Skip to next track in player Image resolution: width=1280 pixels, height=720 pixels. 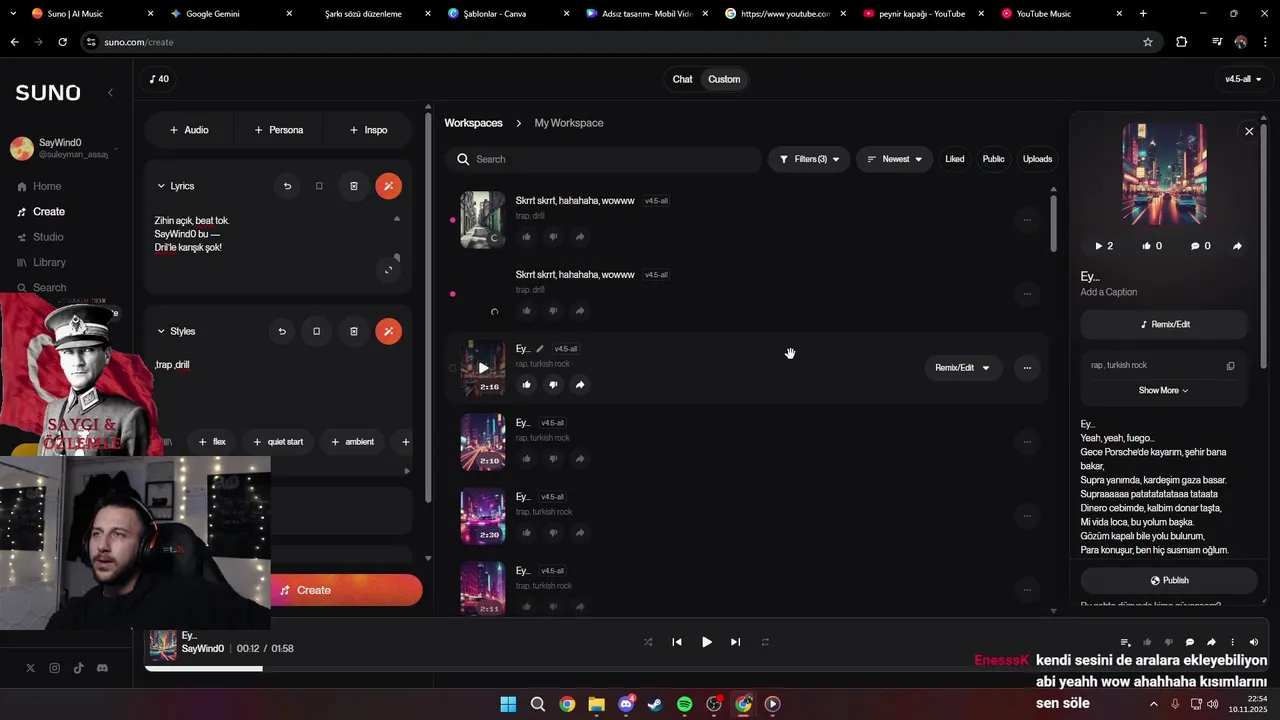[736, 642]
